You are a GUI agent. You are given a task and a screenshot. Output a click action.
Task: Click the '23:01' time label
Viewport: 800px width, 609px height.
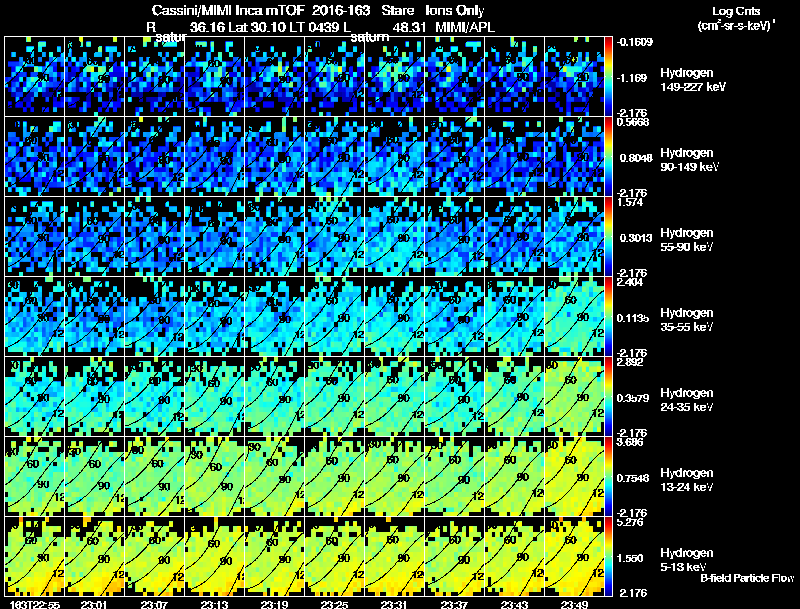(x=94, y=604)
